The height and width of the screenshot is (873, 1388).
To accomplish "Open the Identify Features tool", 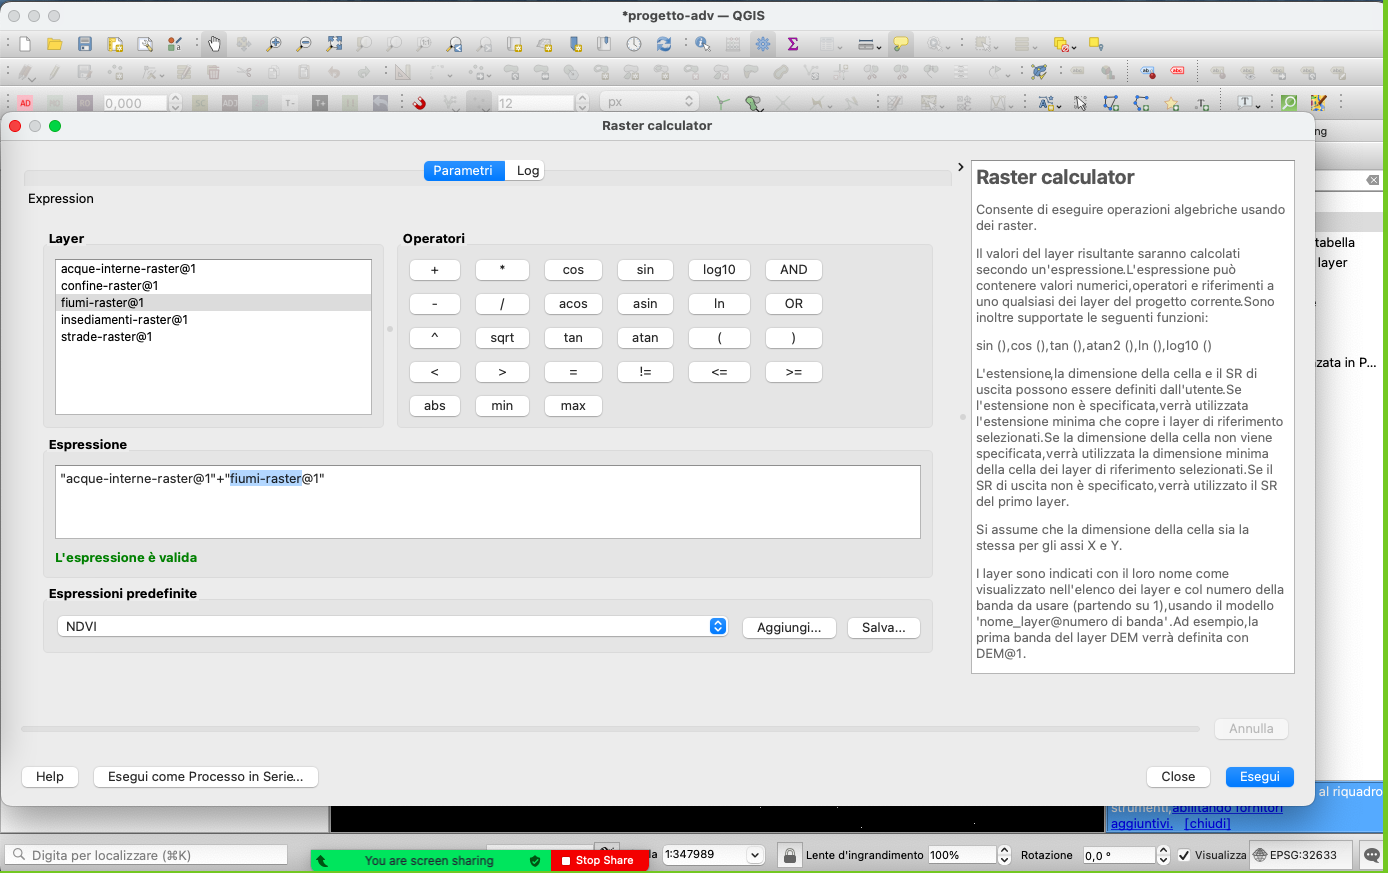I will pyautogui.click(x=703, y=44).
